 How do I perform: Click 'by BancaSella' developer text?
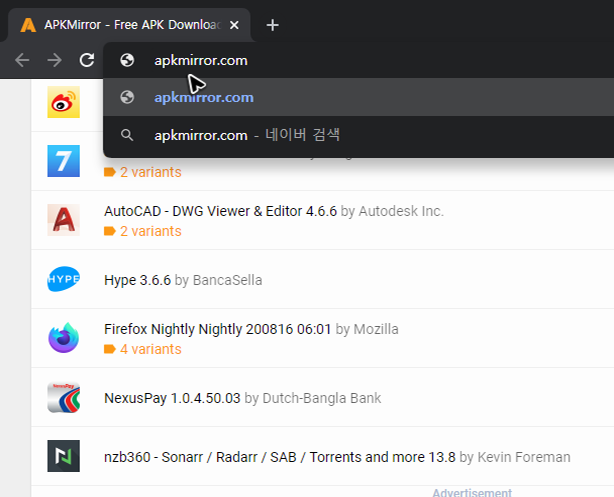[x=219, y=280]
